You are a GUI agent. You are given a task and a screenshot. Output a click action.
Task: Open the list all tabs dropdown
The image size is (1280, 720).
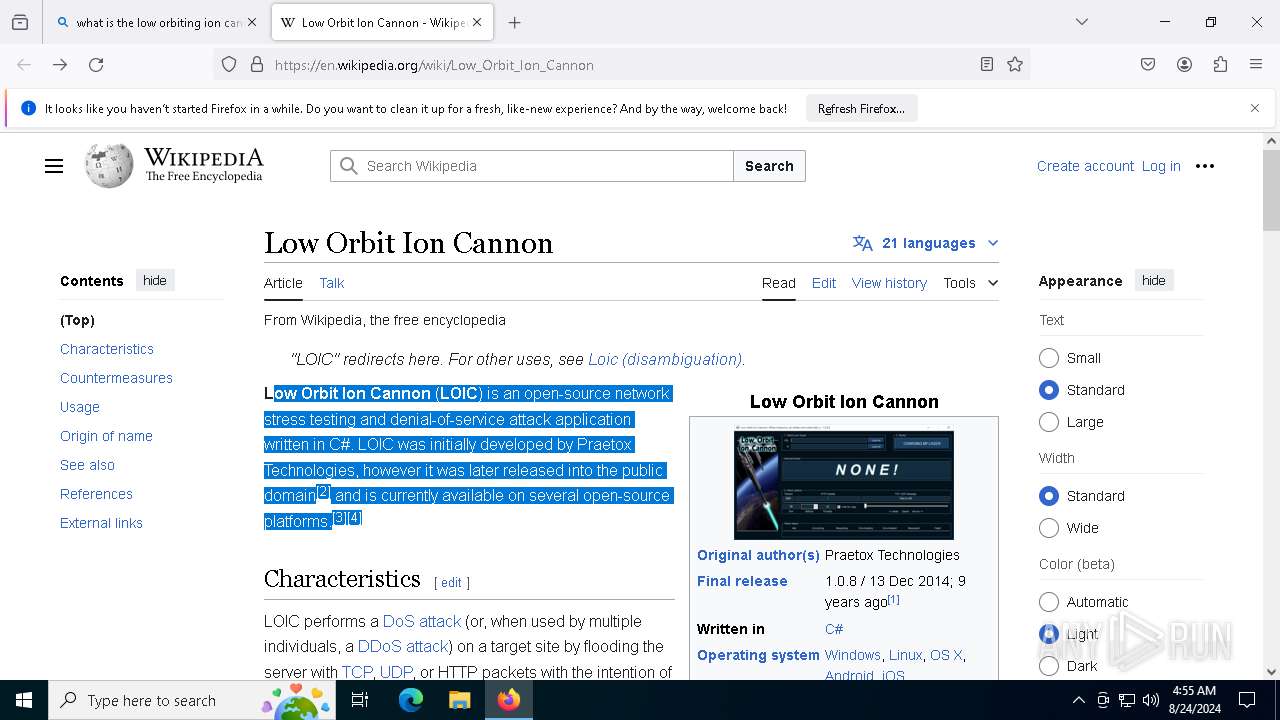coord(1082,22)
